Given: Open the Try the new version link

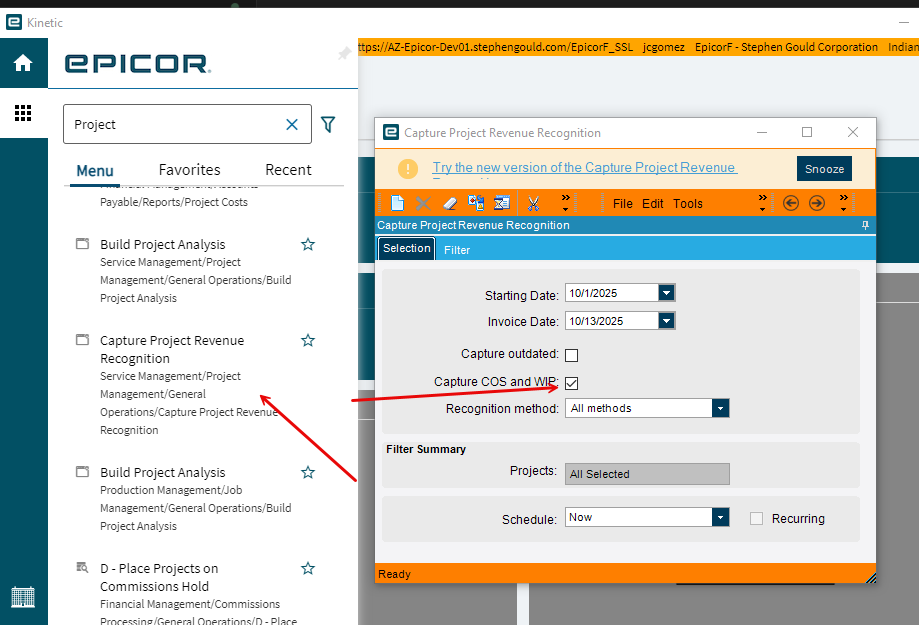Looking at the screenshot, I should (x=584, y=168).
